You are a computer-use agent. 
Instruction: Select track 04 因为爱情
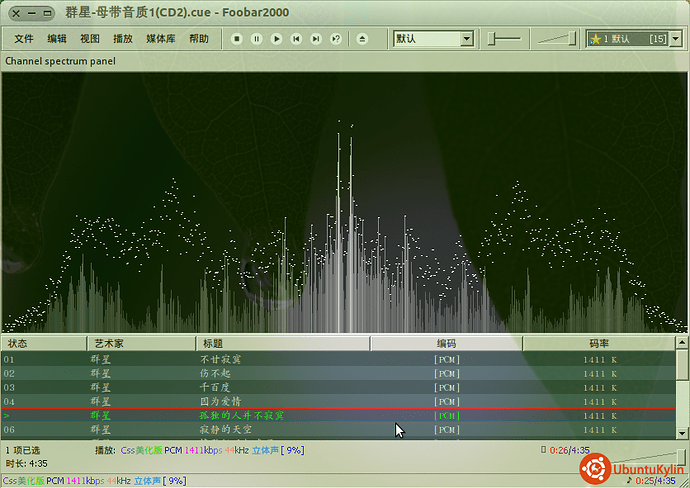pos(338,402)
